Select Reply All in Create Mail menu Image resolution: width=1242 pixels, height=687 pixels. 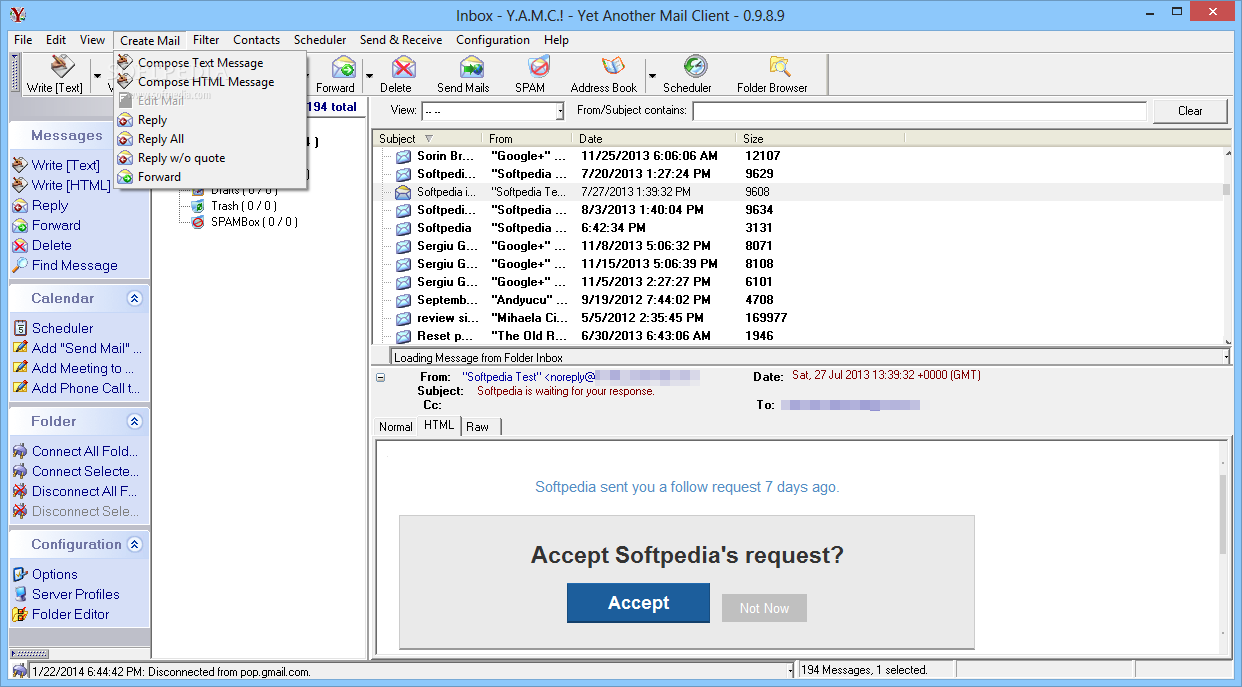pos(161,139)
